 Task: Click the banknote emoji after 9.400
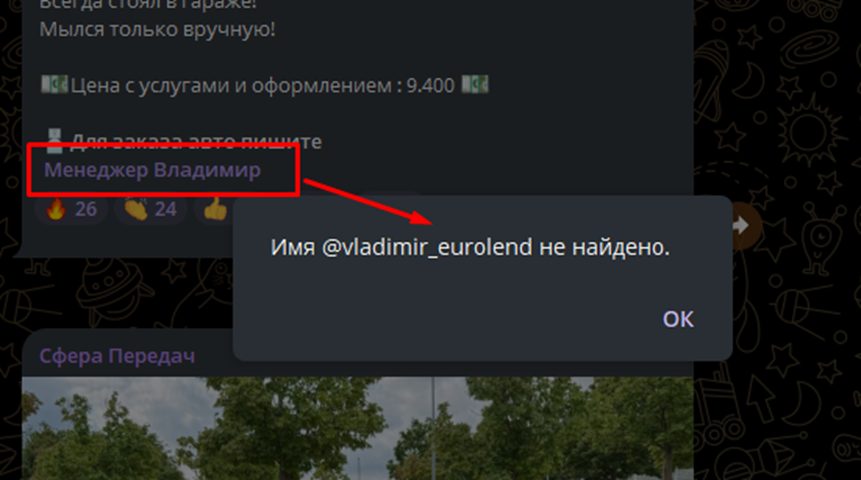(475, 85)
